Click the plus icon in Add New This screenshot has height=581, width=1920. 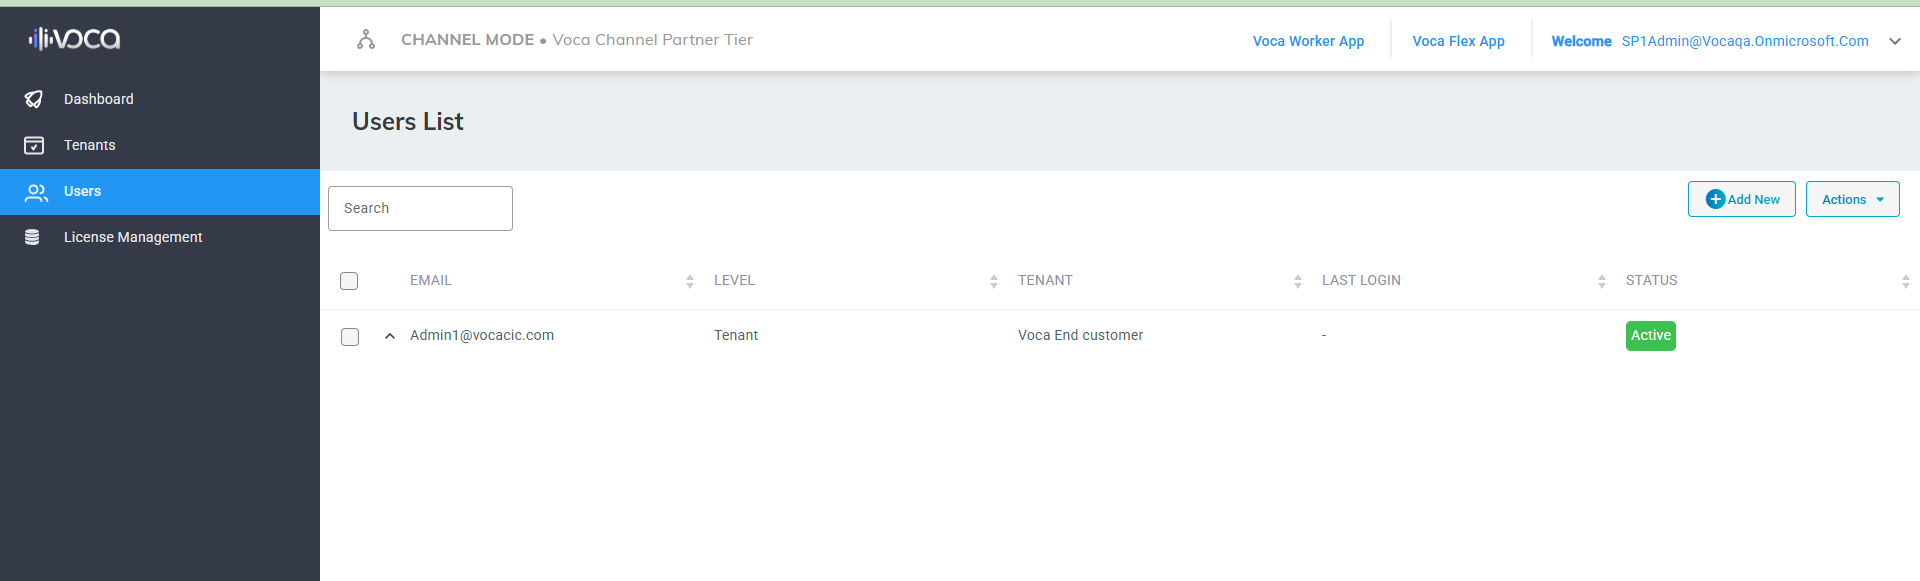1715,199
